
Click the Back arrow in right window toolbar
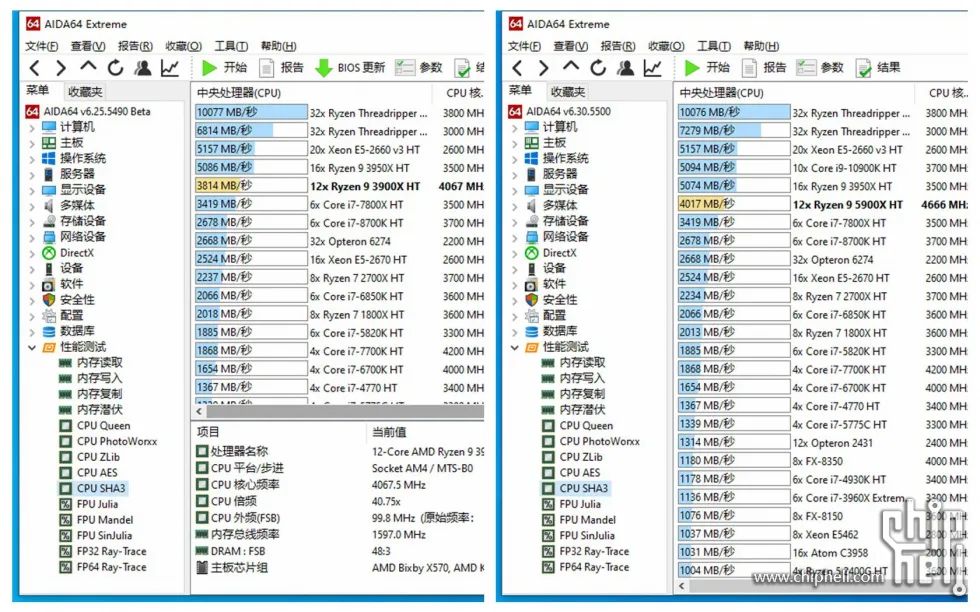click(517, 68)
